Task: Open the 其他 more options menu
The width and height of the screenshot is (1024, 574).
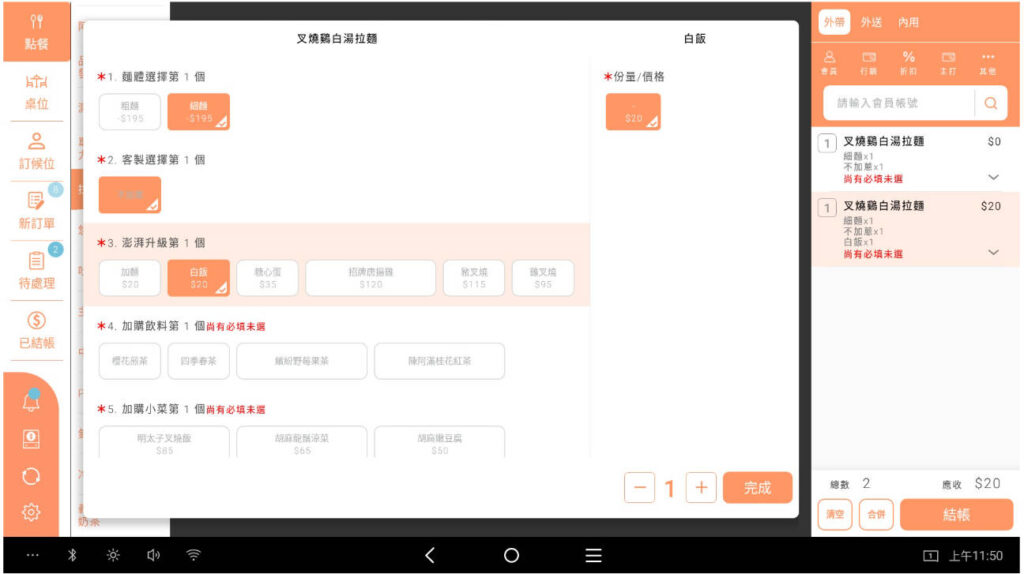Action: (x=988, y=62)
